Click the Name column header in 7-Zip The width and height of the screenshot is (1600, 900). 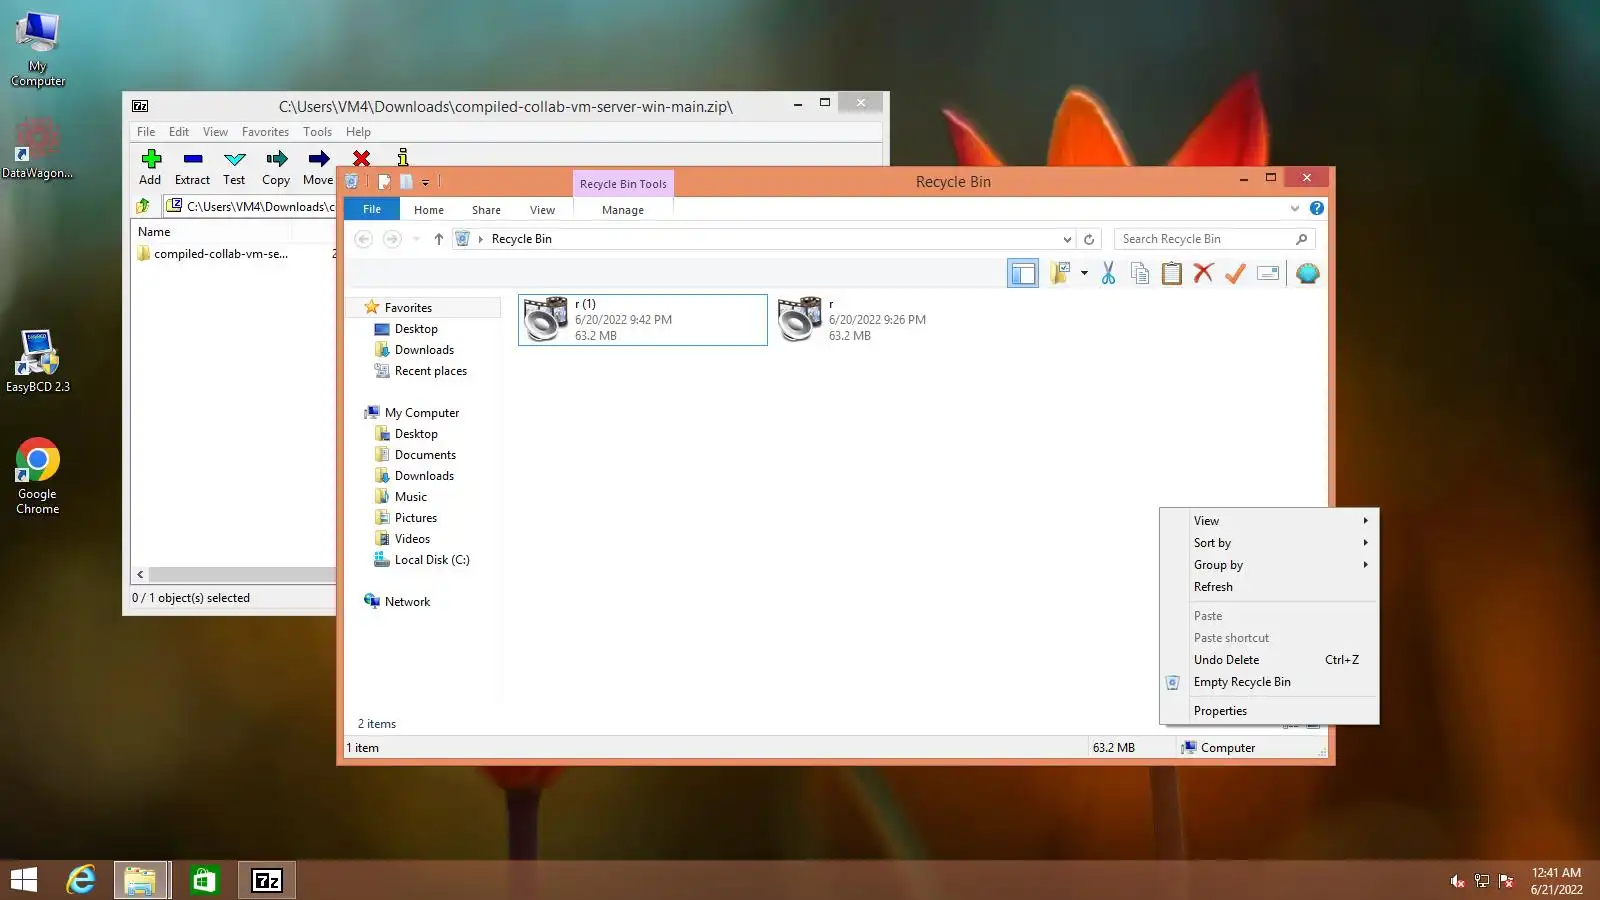[x=154, y=232]
